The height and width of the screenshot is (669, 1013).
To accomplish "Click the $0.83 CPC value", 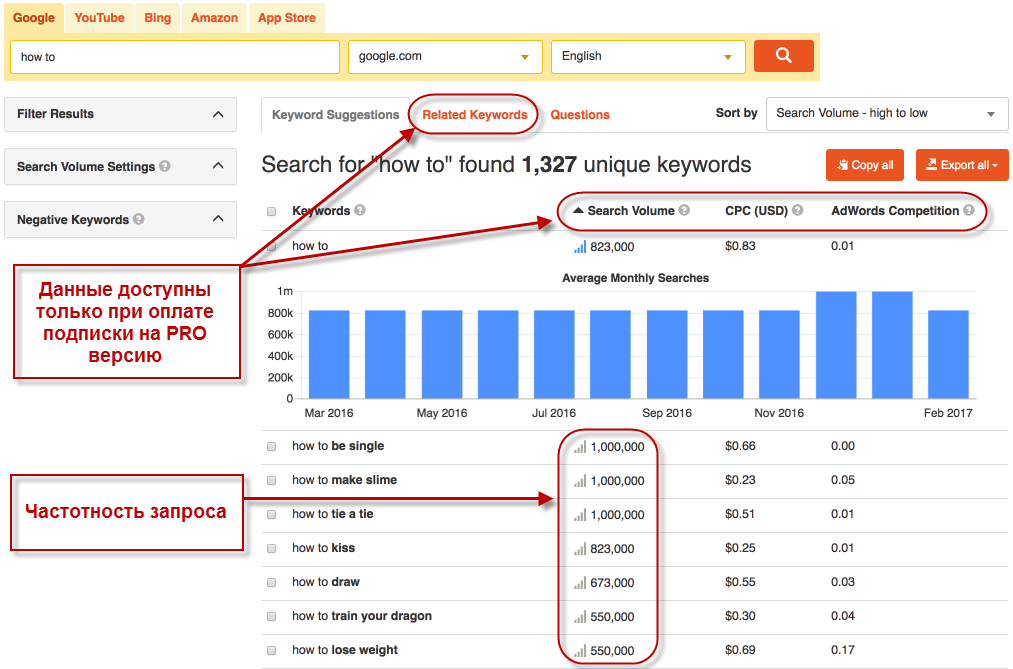I will [740, 246].
